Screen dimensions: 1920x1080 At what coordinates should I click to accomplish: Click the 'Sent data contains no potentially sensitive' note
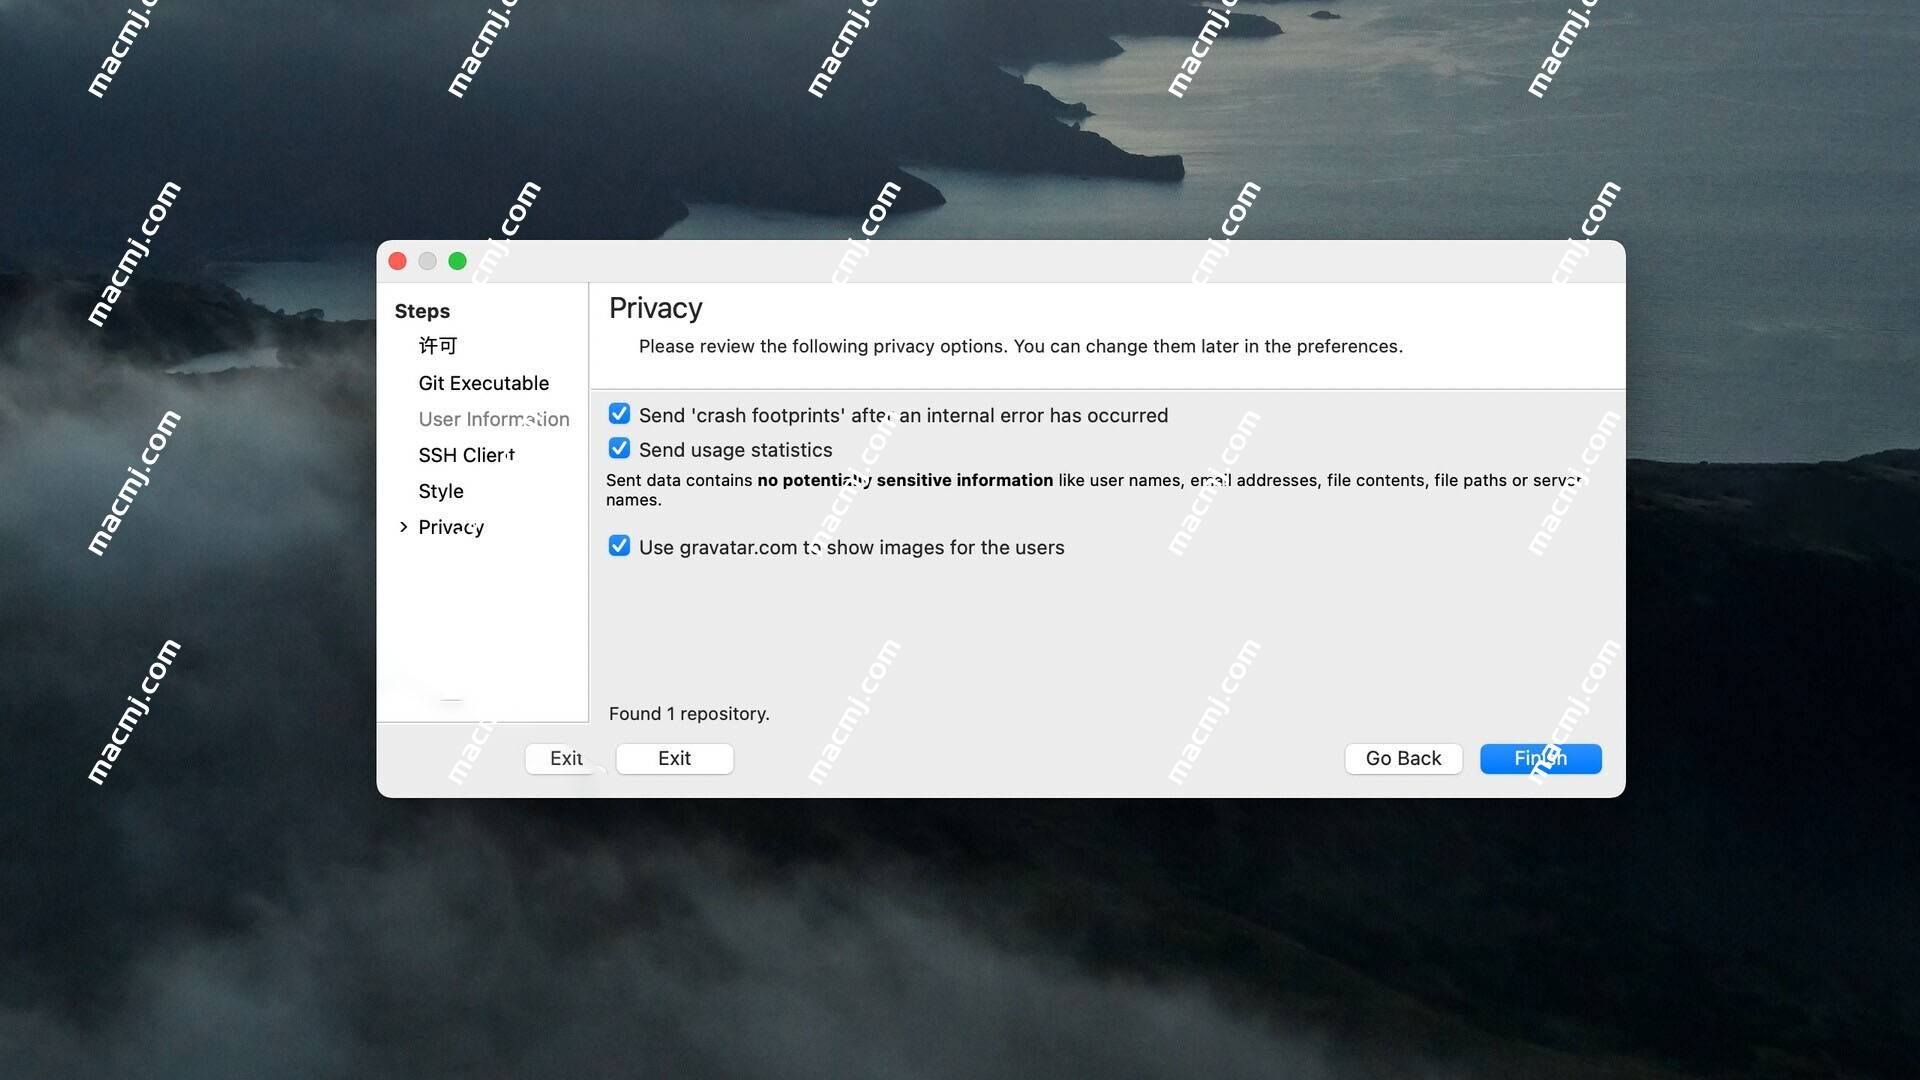[x=1094, y=490]
